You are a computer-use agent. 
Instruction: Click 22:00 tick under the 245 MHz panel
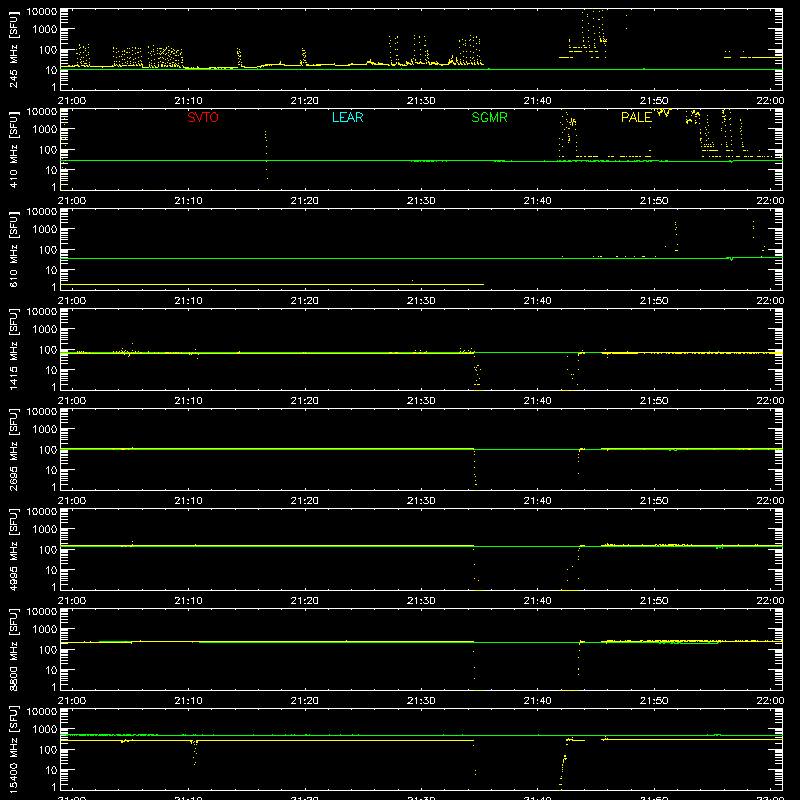click(x=770, y=101)
